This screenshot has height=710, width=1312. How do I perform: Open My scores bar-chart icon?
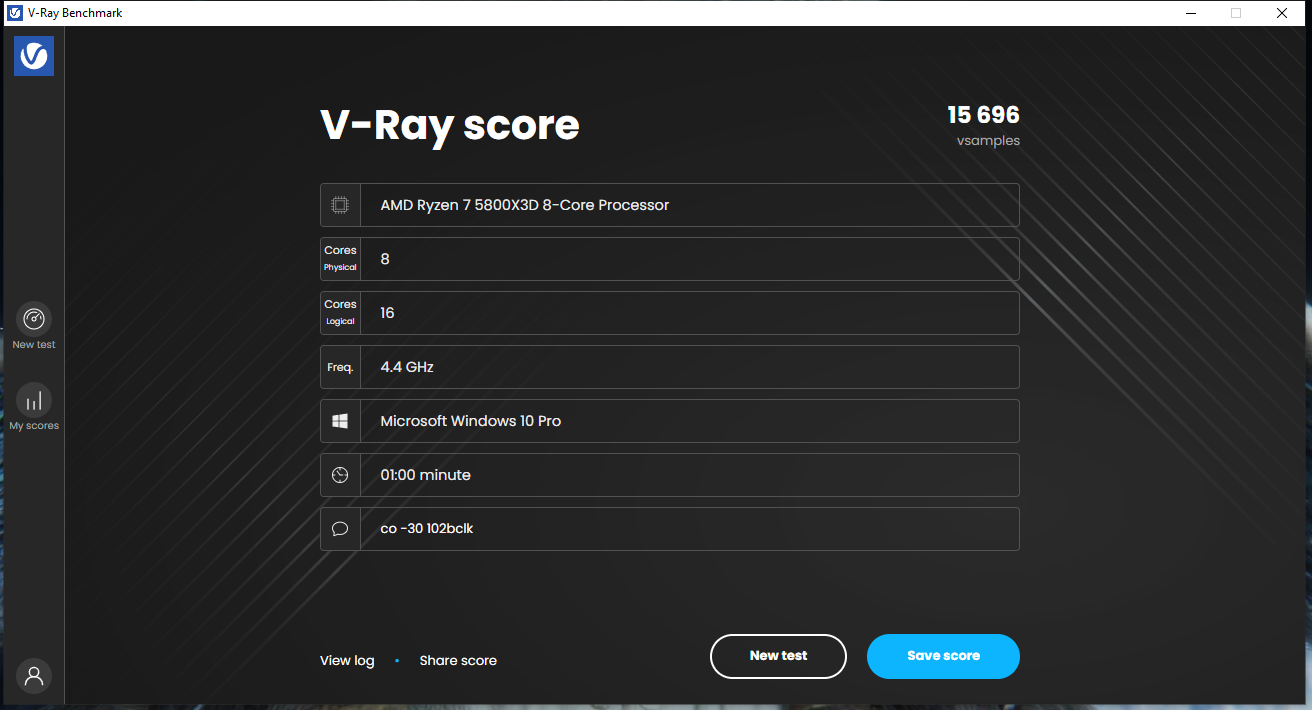[34, 400]
